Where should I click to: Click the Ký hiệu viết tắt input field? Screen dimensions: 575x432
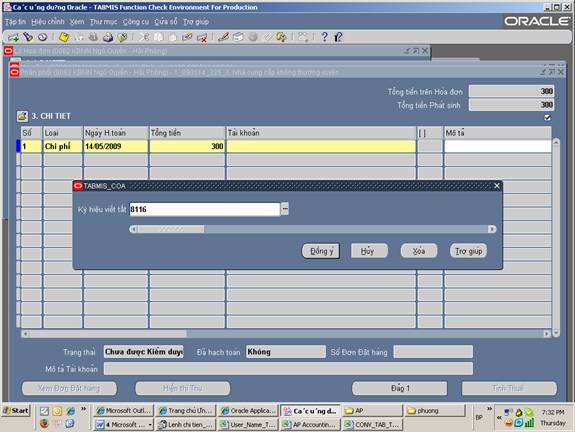[x=205, y=209]
